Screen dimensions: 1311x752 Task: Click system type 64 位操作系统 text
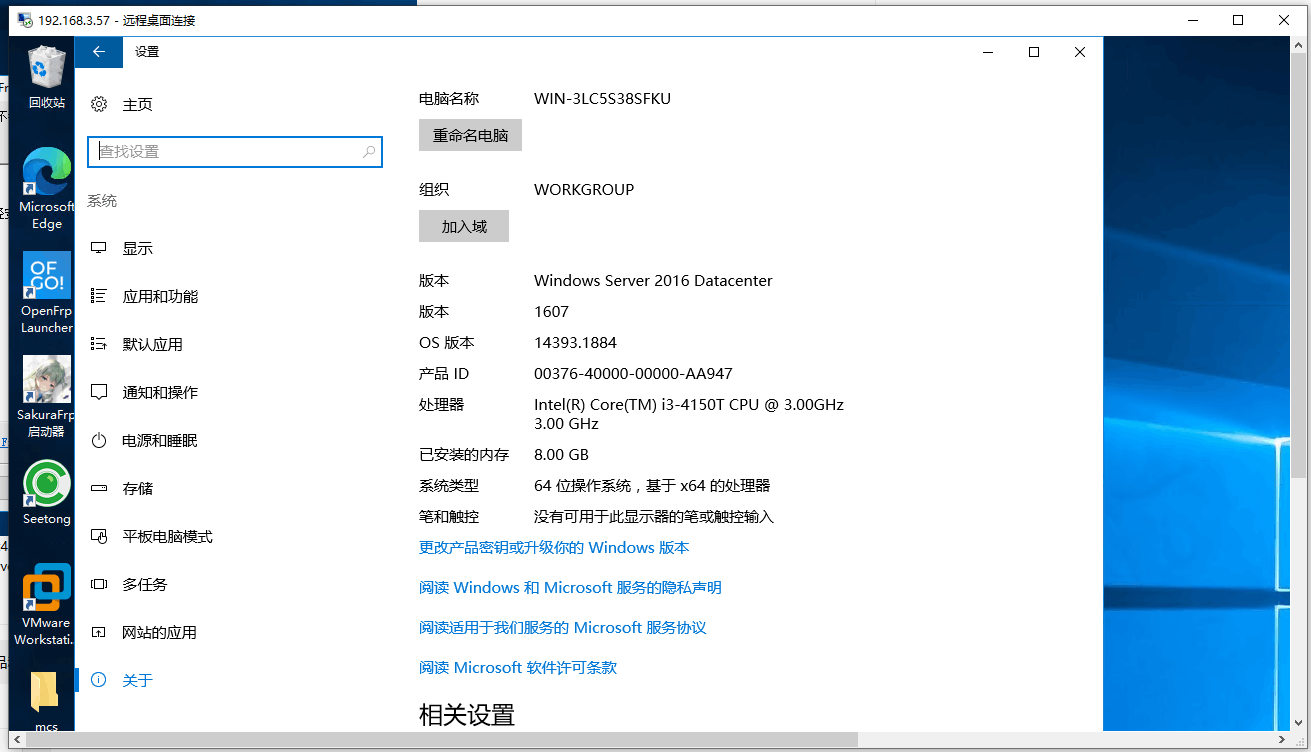click(652, 485)
